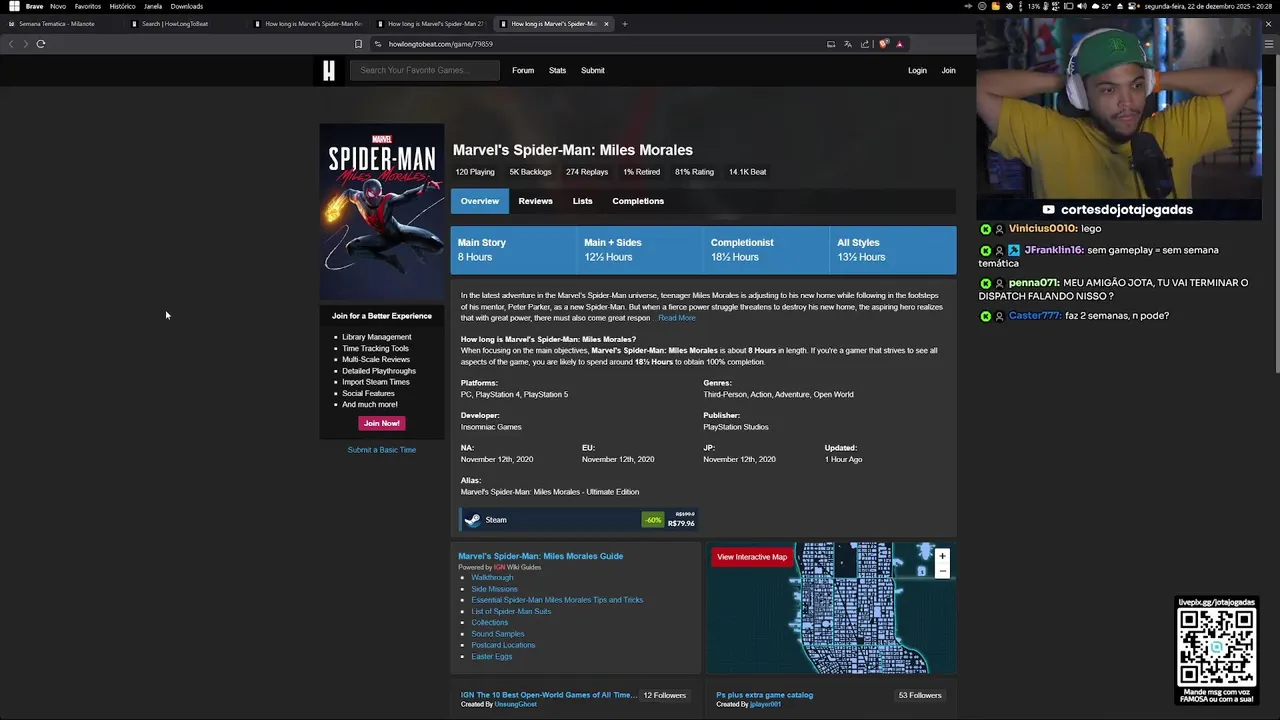
Task: Open the Brave menu in menu bar
Action: (x=34, y=6)
